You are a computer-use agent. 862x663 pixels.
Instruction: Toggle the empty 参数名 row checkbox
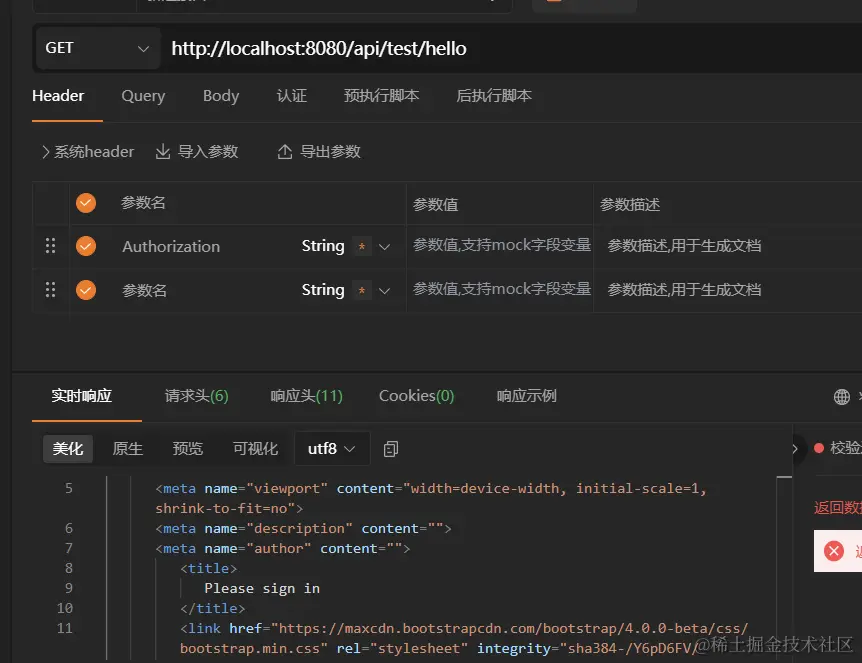86,290
